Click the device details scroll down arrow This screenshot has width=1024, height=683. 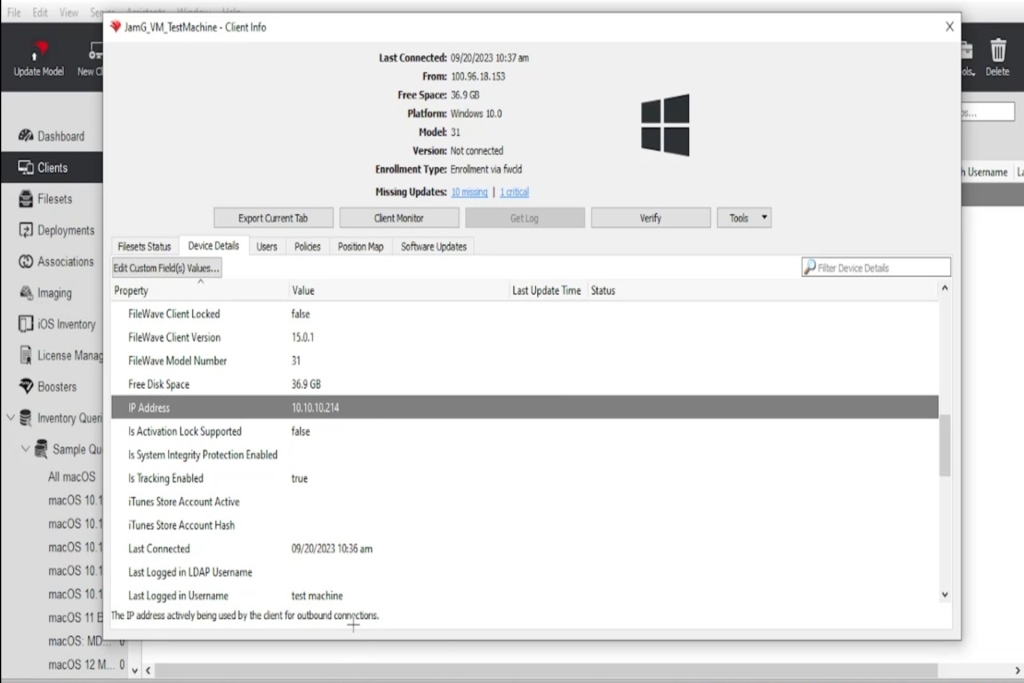(944, 595)
